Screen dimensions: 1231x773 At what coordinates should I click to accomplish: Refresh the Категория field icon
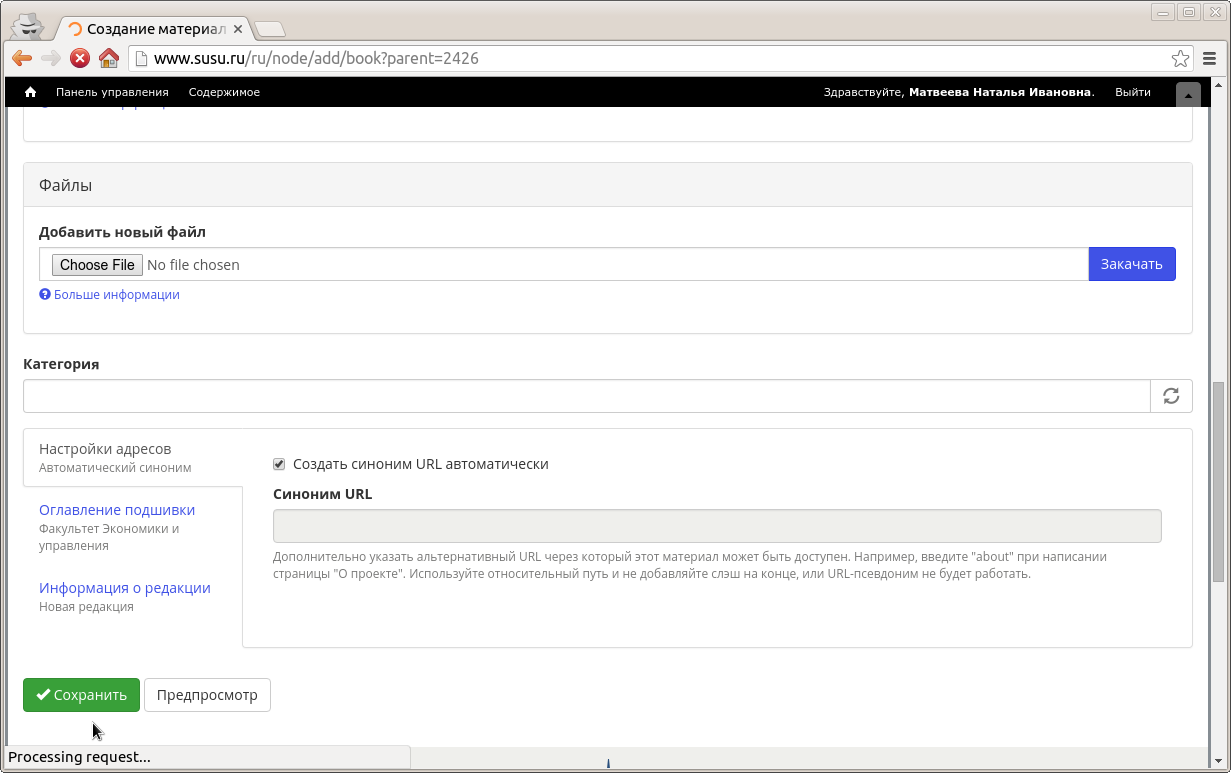click(x=1171, y=396)
